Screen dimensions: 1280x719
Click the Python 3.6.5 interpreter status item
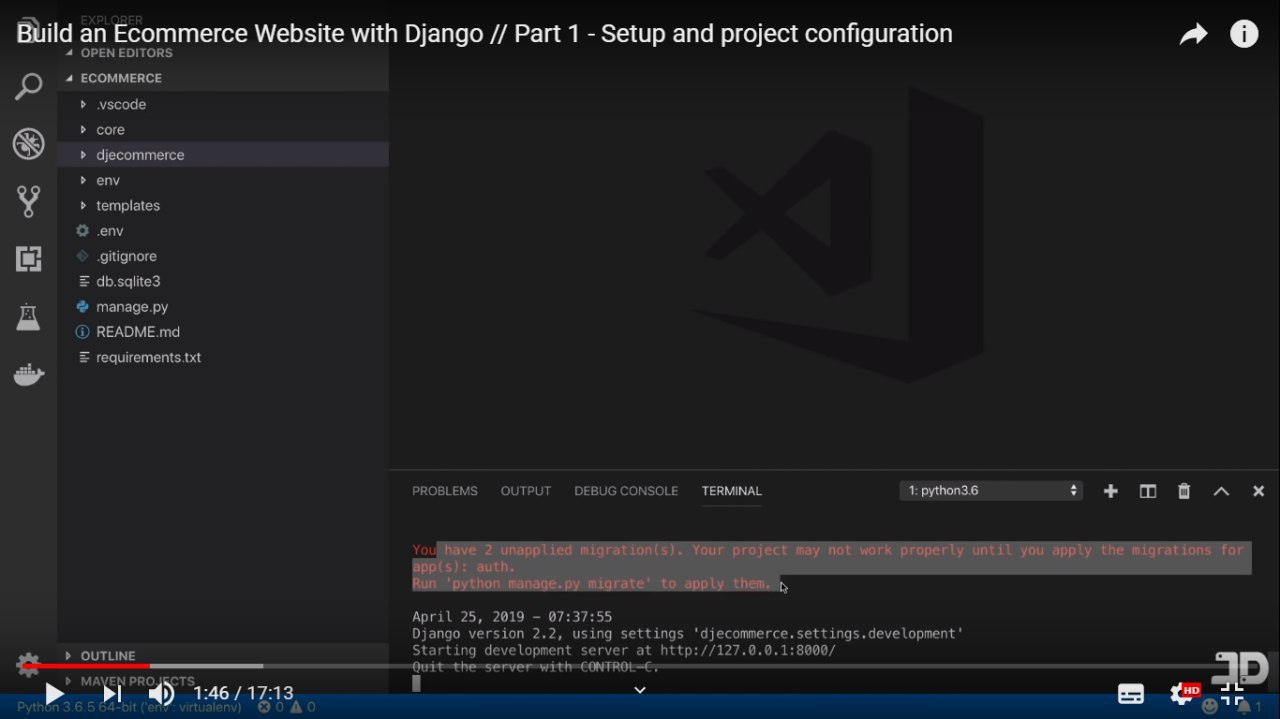click(129, 707)
